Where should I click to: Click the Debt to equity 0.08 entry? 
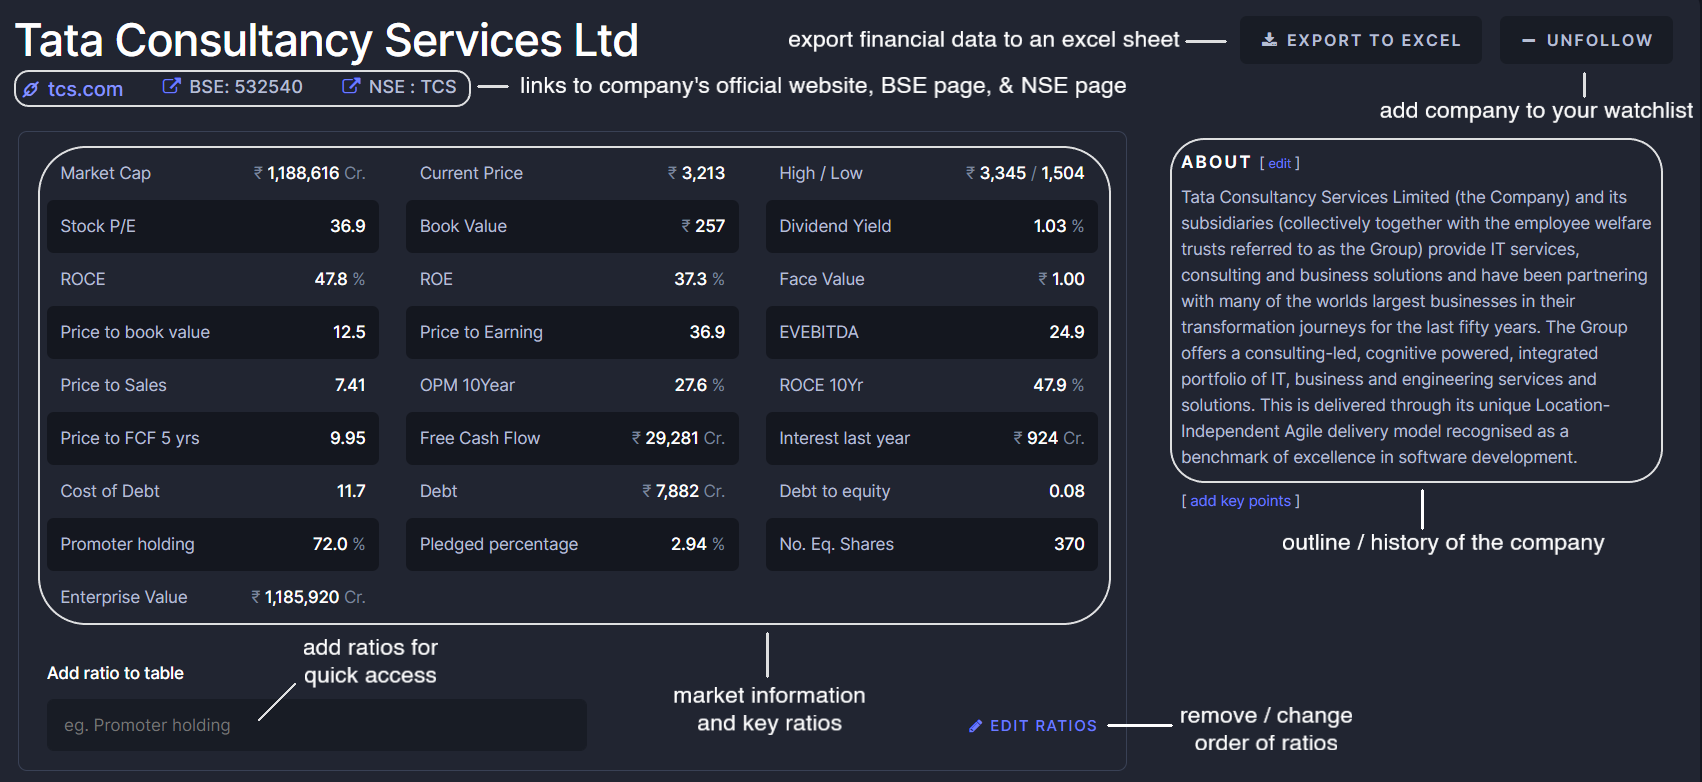coord(932,491)
